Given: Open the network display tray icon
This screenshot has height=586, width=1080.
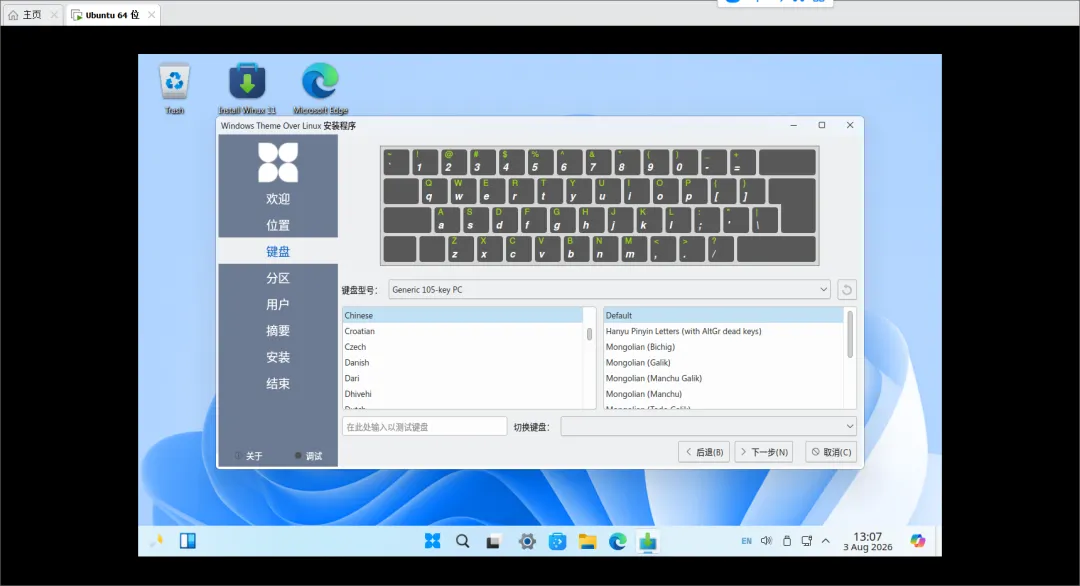Looking at the screenshot, I should pyautogui.click(x=807, y=541).
